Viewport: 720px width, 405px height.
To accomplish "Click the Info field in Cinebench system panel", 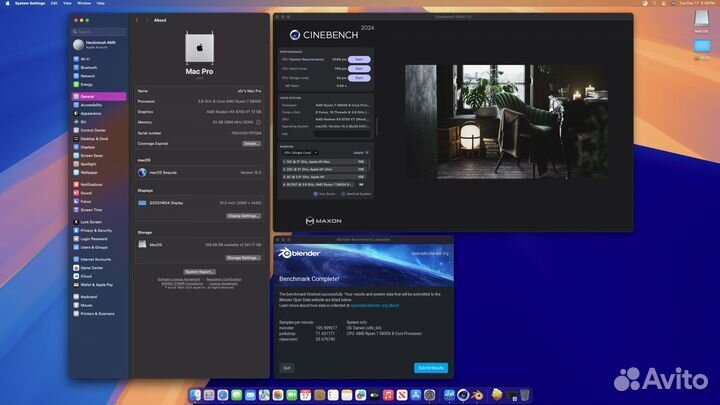I will [342, 134].
